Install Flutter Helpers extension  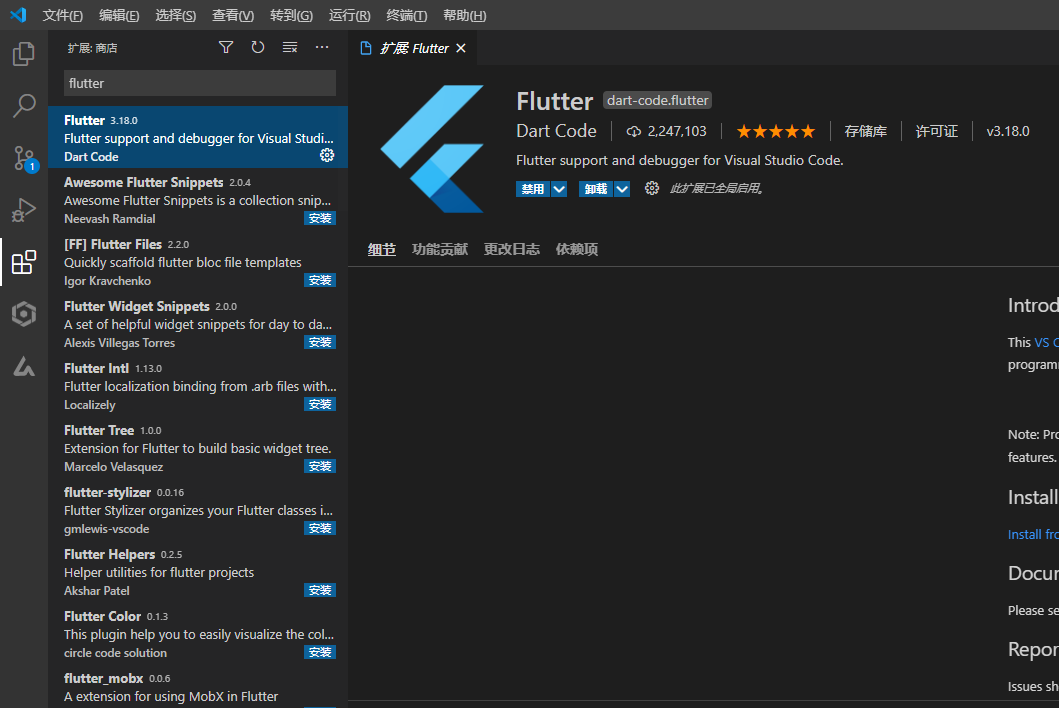(320, 590)
